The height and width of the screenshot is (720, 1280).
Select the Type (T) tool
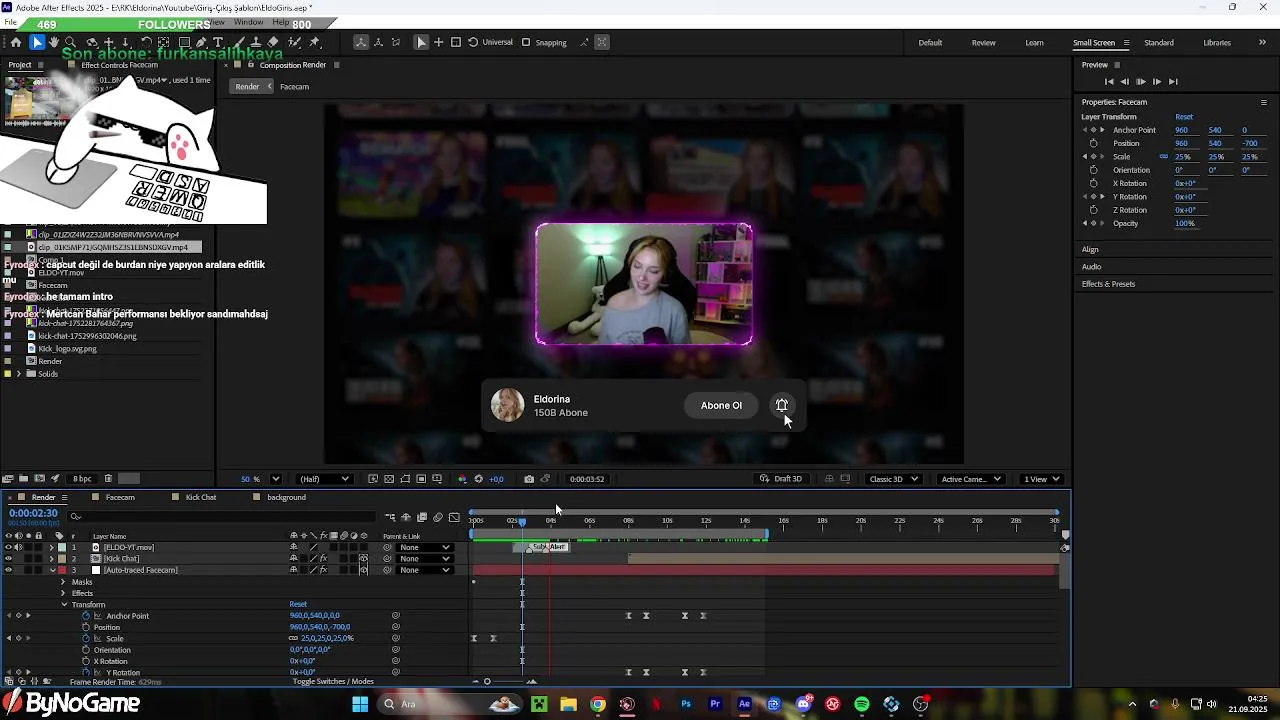point(218,42)
